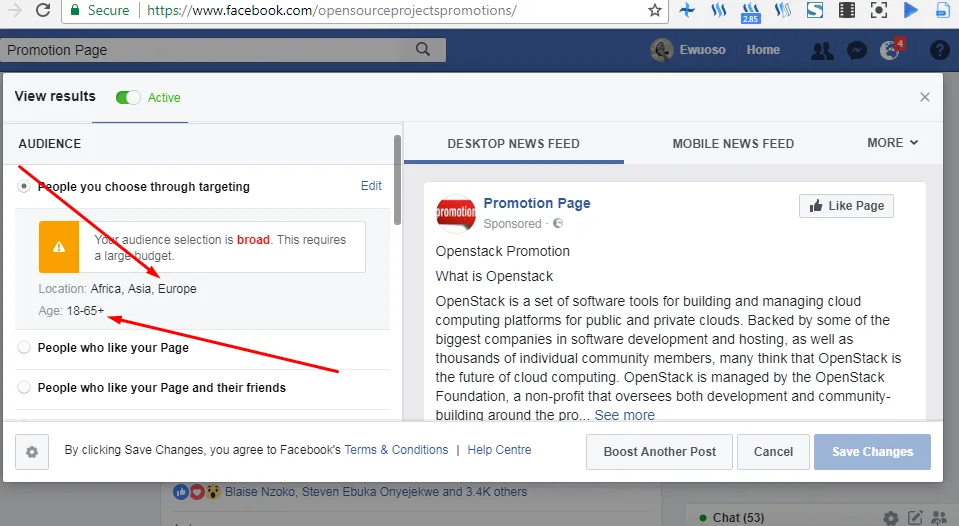This screenshot has height=526, width=959.
Task: Open the Facebook help question mark icon
Action: tap(939, 50)
